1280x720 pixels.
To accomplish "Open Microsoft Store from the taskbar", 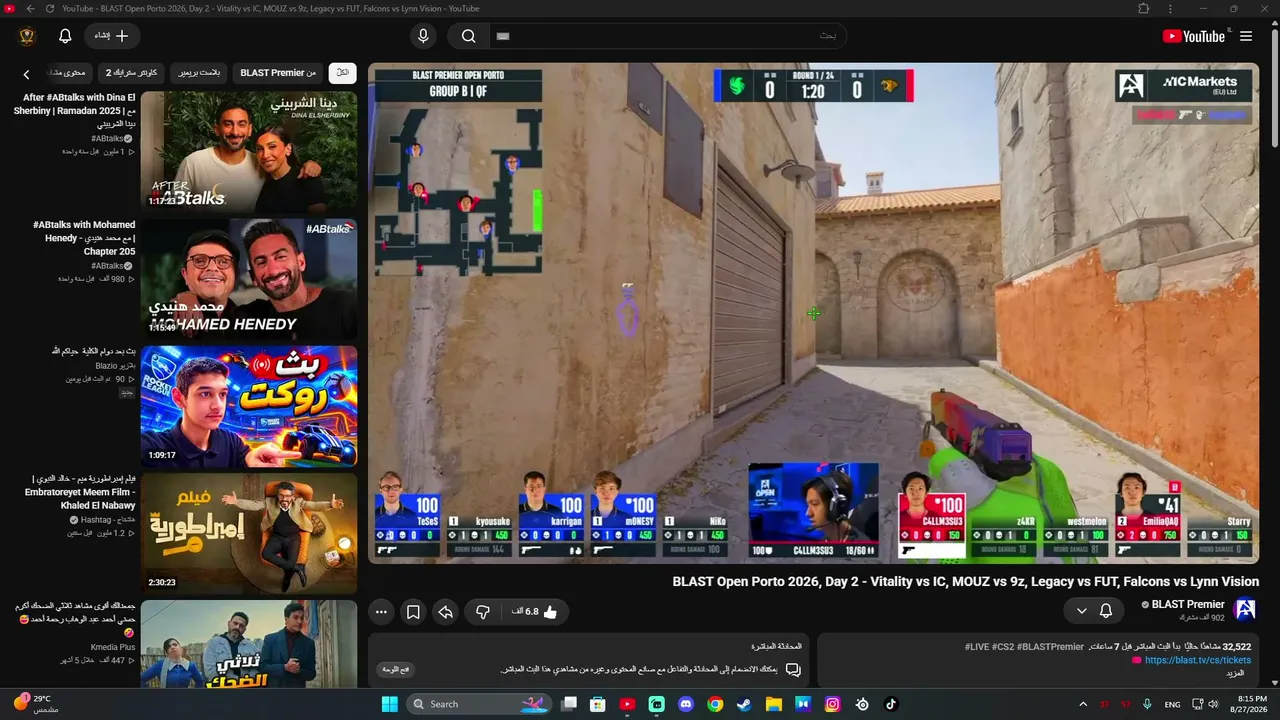I will (x=597, y=704).
